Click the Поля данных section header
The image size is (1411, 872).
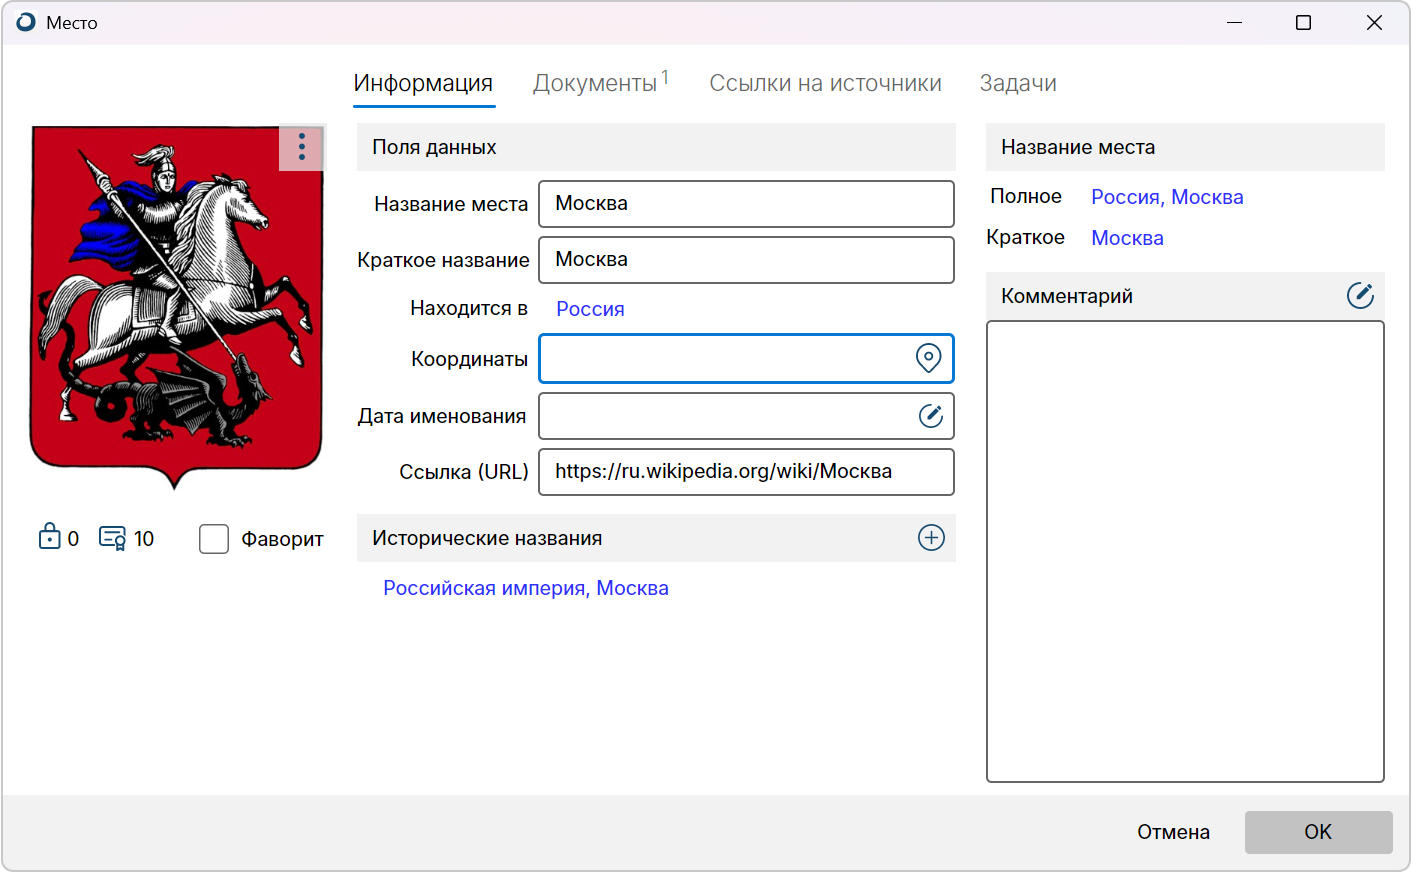[x=656, y=147]
